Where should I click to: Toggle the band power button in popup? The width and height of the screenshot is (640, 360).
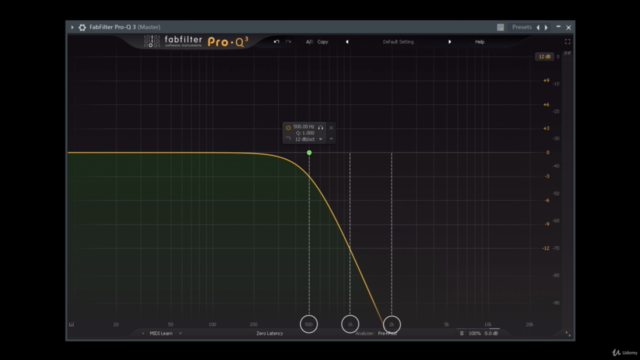click(288, 127)
